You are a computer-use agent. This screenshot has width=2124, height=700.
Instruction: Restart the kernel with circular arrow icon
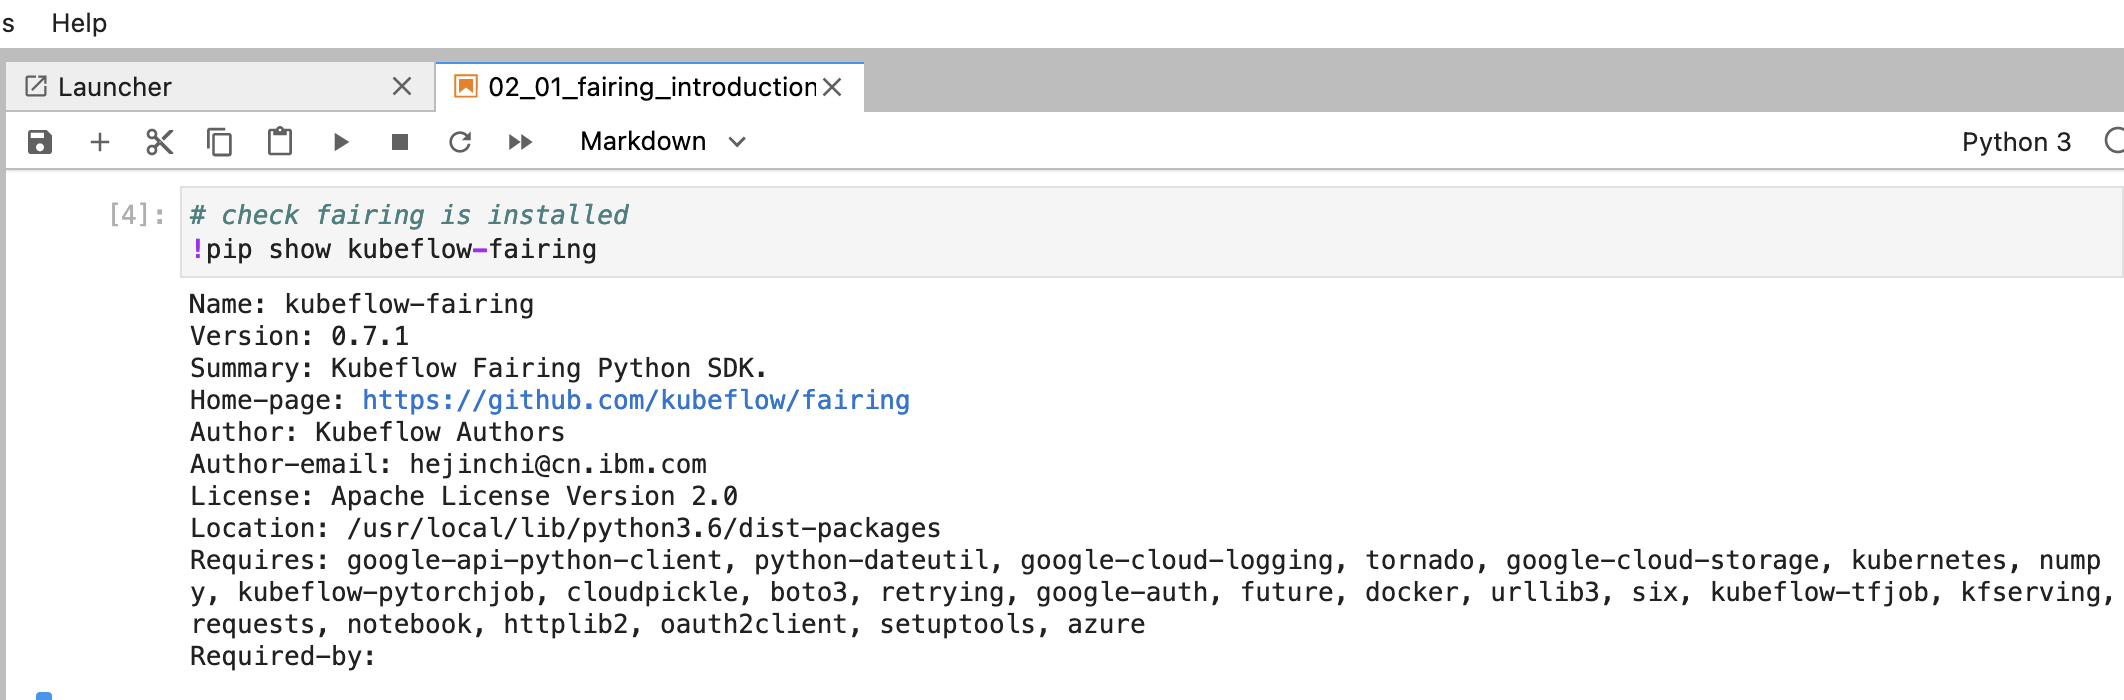(x=460, y=142)
